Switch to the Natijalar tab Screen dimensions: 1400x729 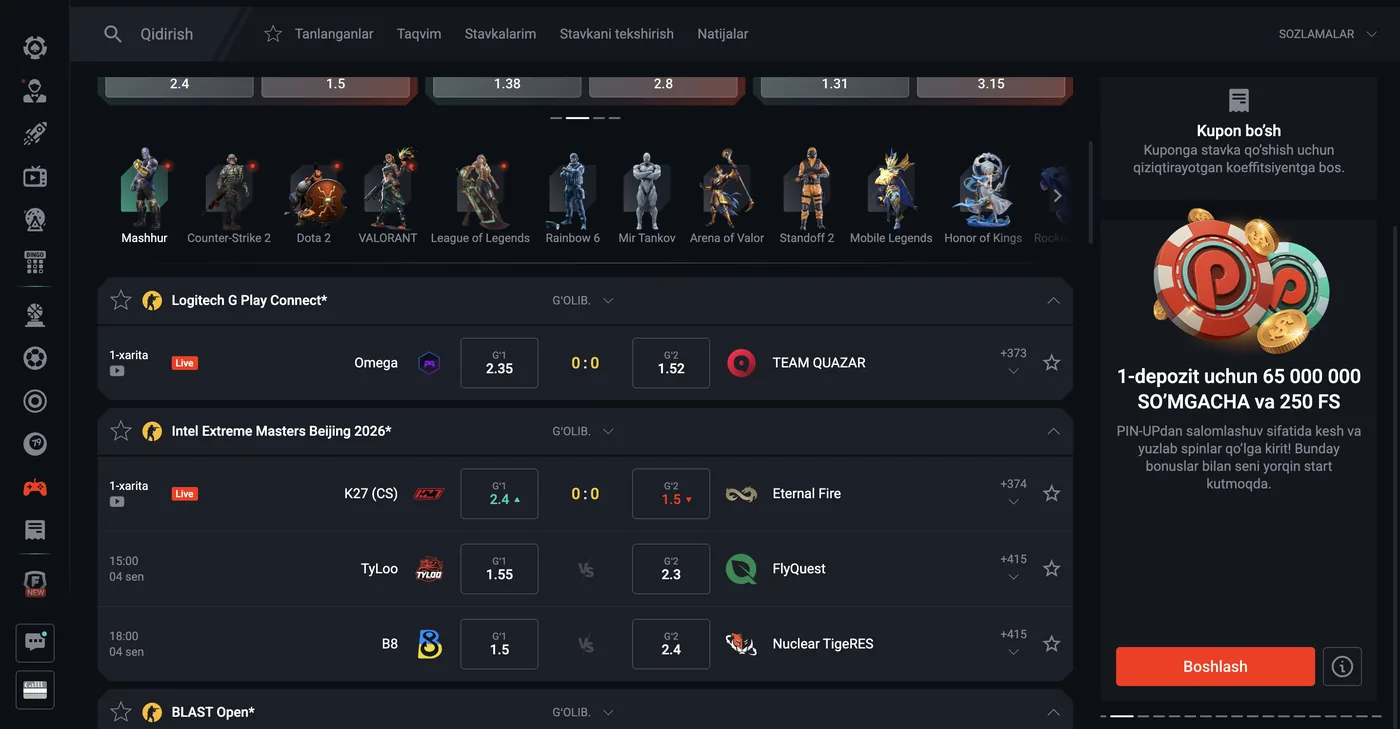[x=723, y=34]
